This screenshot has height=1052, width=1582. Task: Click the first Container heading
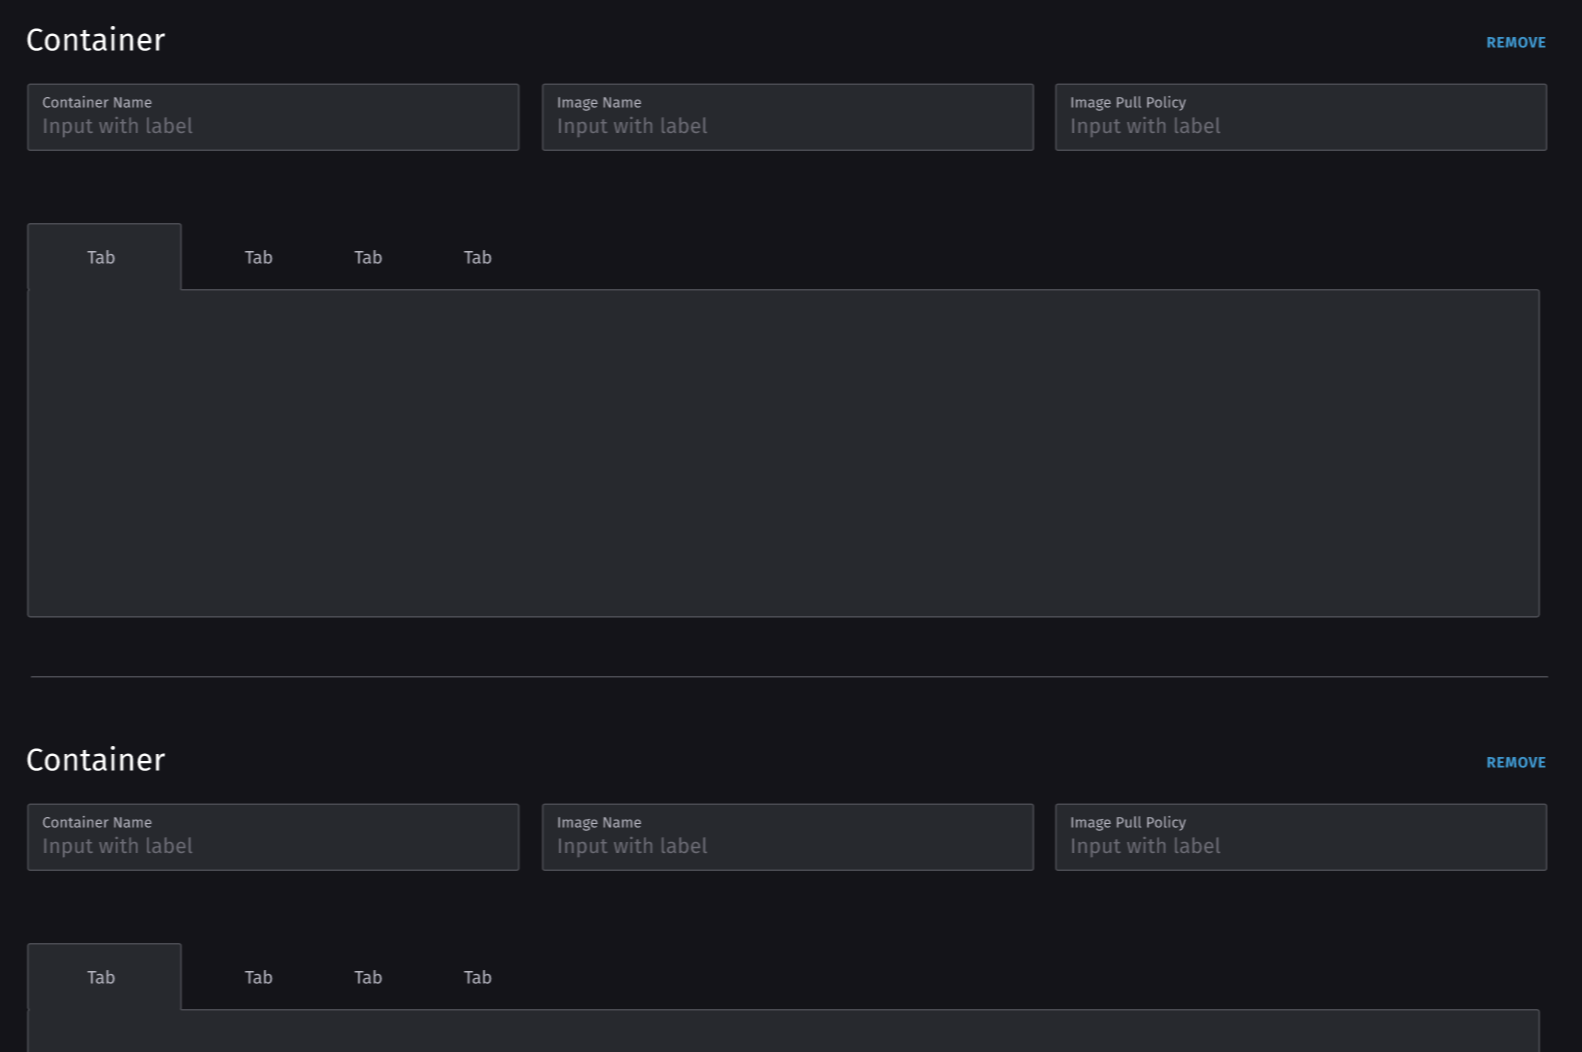pos(95,40)
